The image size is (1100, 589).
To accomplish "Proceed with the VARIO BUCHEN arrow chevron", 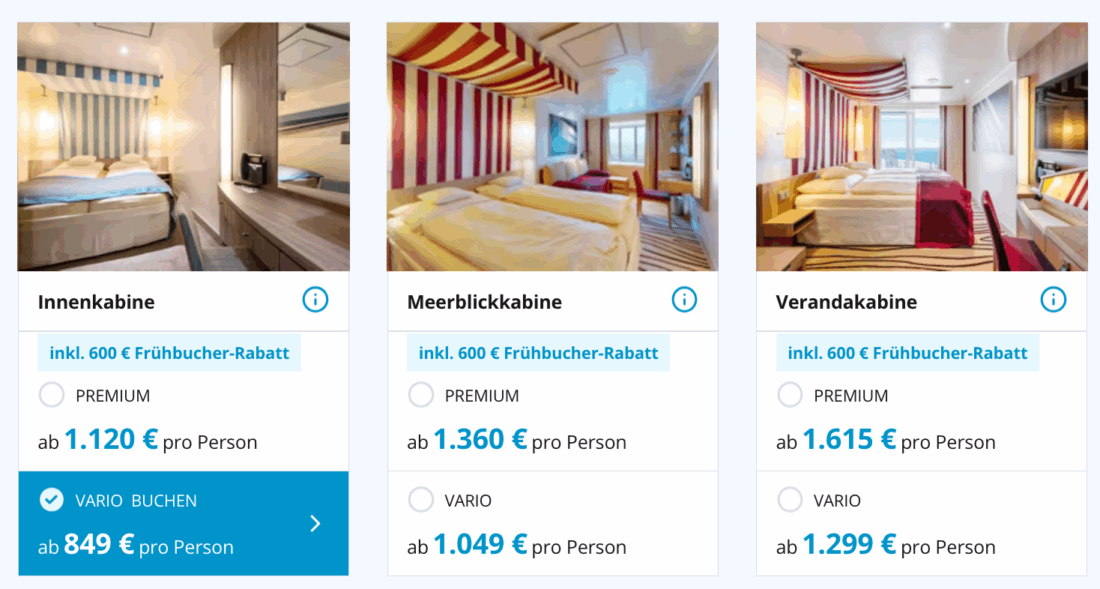I will click(315, 523).
